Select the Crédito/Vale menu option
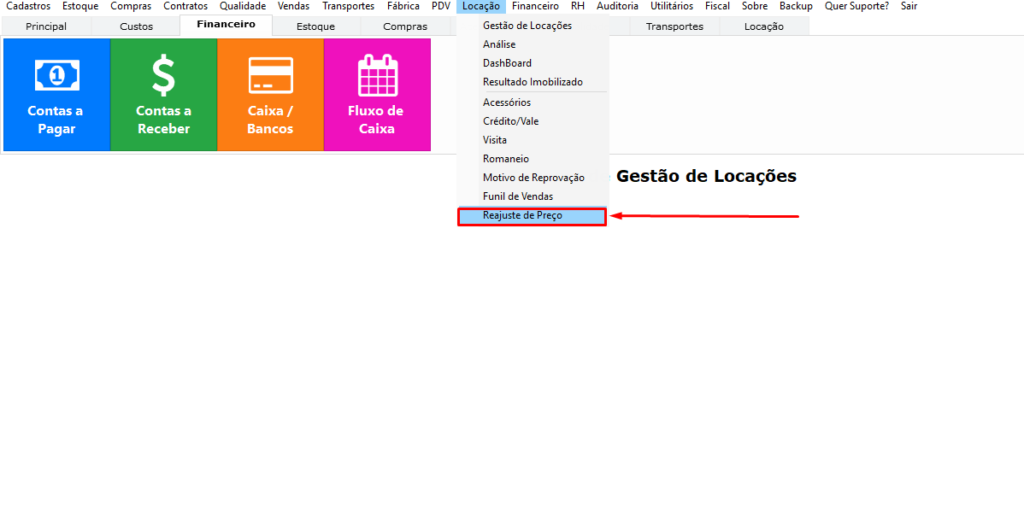This screenshot has width=1024, height=521. point(510,121)
